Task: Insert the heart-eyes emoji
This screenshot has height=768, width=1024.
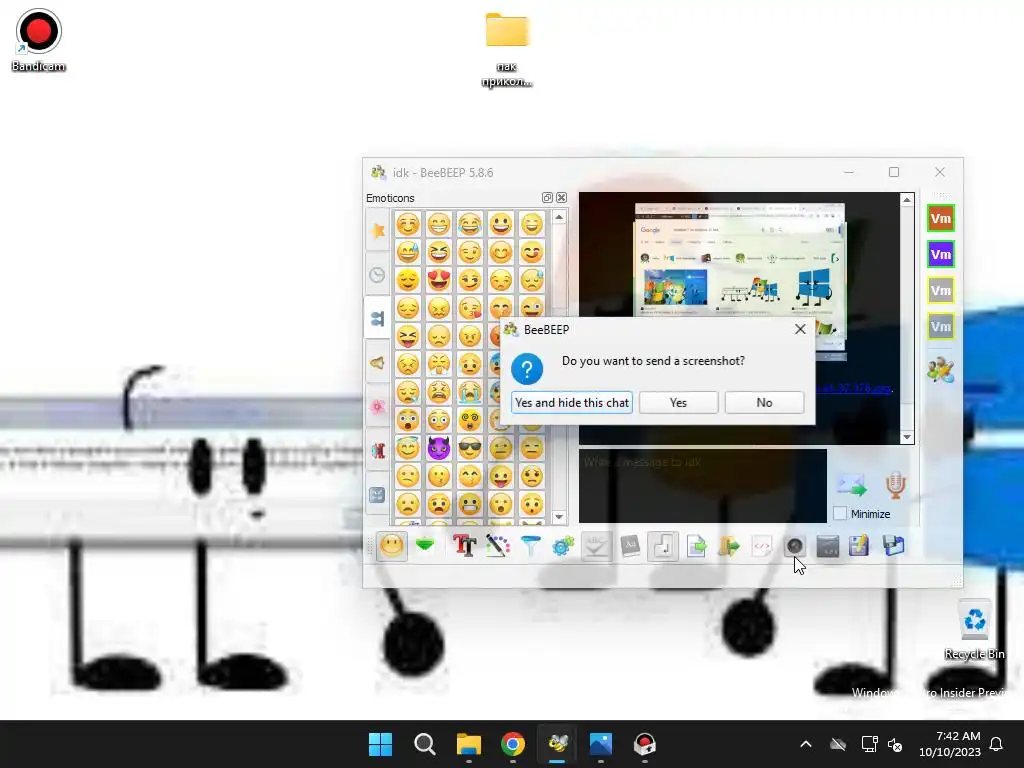Action: pyautogui.click(x=439, y=280)
